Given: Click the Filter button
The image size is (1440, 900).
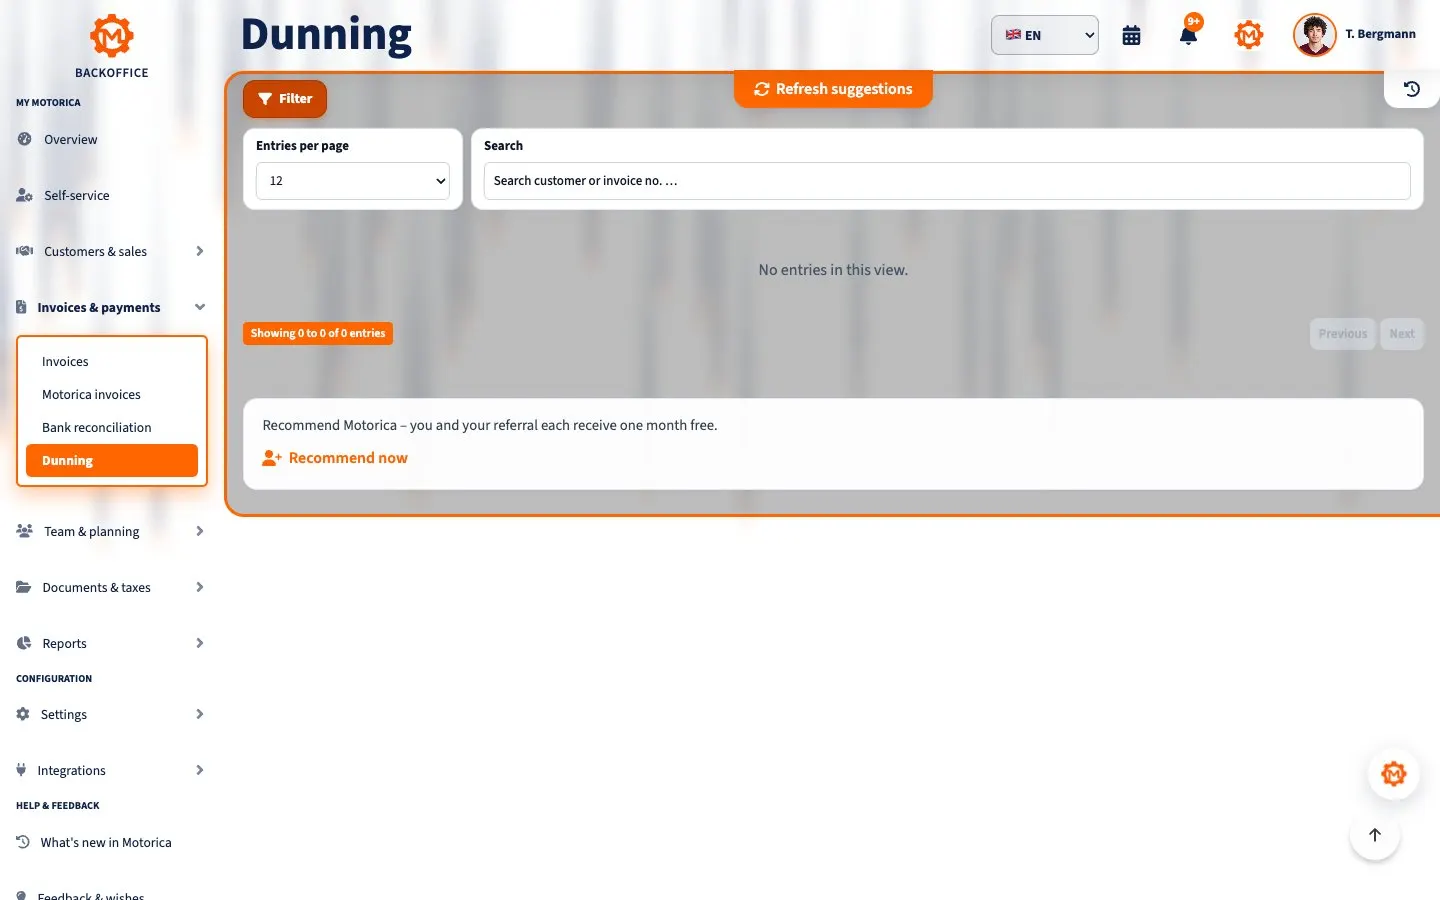Looking at the screenshot, I should [x=285, y=99].
